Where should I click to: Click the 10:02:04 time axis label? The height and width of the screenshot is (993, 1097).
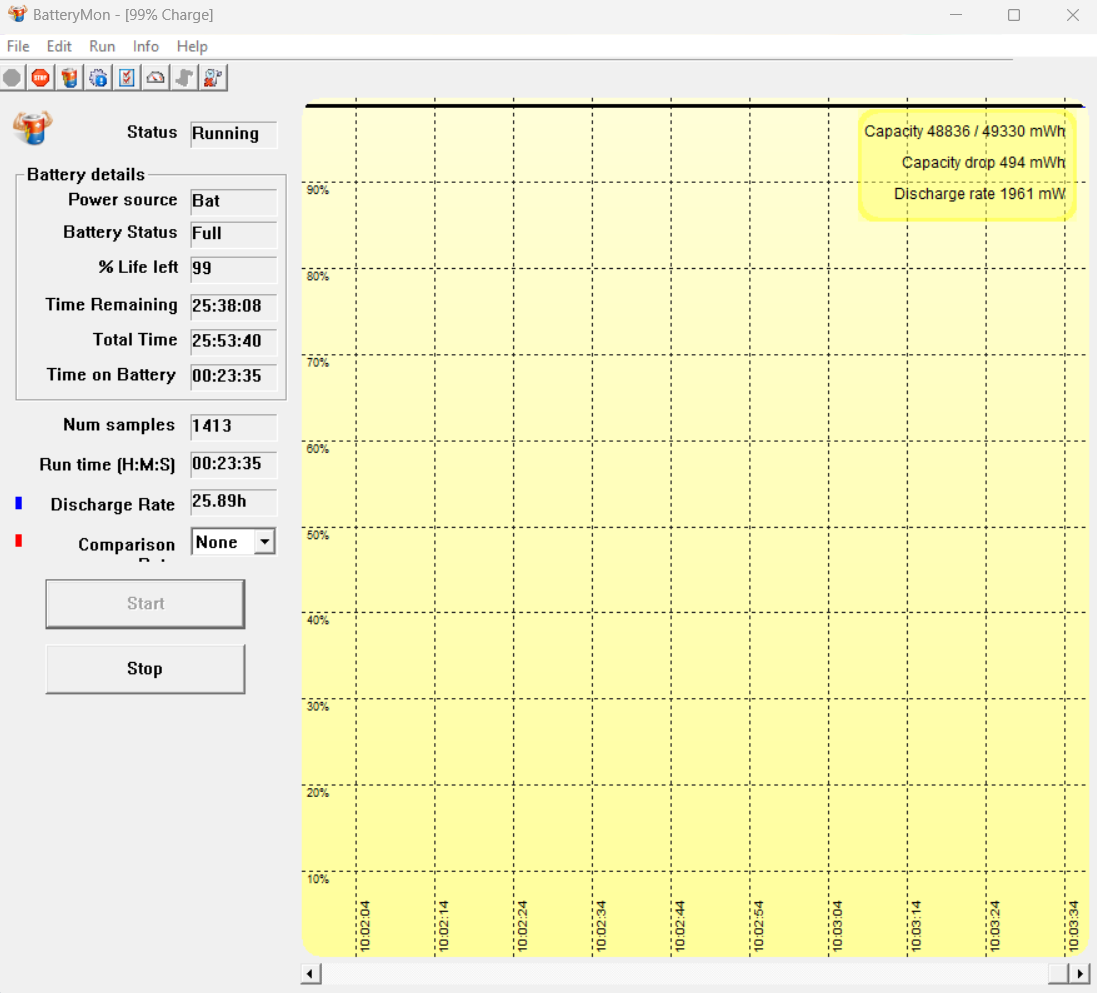coord(365,926)
